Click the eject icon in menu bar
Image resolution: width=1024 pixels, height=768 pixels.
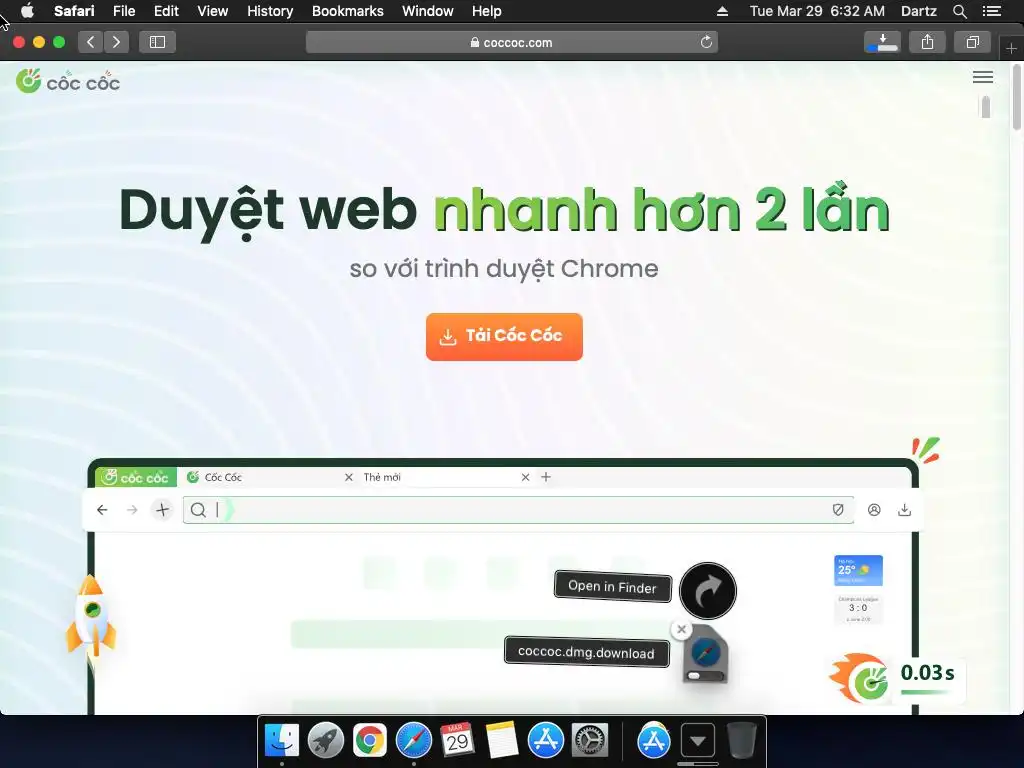722,11
